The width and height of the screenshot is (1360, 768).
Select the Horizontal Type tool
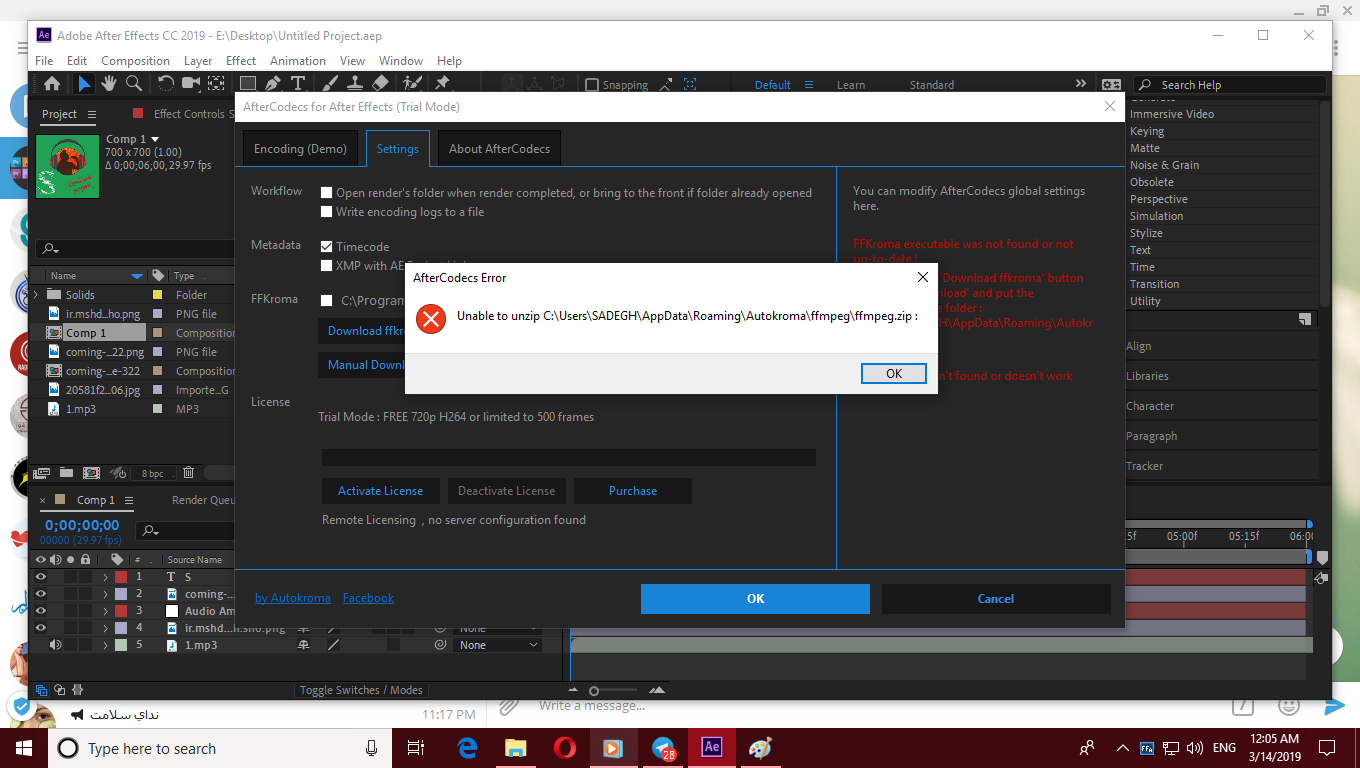[x=297, y=85]
